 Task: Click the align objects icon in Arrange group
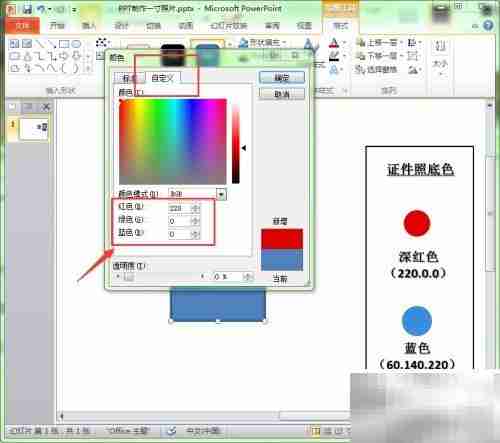click(x=412, y=43)
